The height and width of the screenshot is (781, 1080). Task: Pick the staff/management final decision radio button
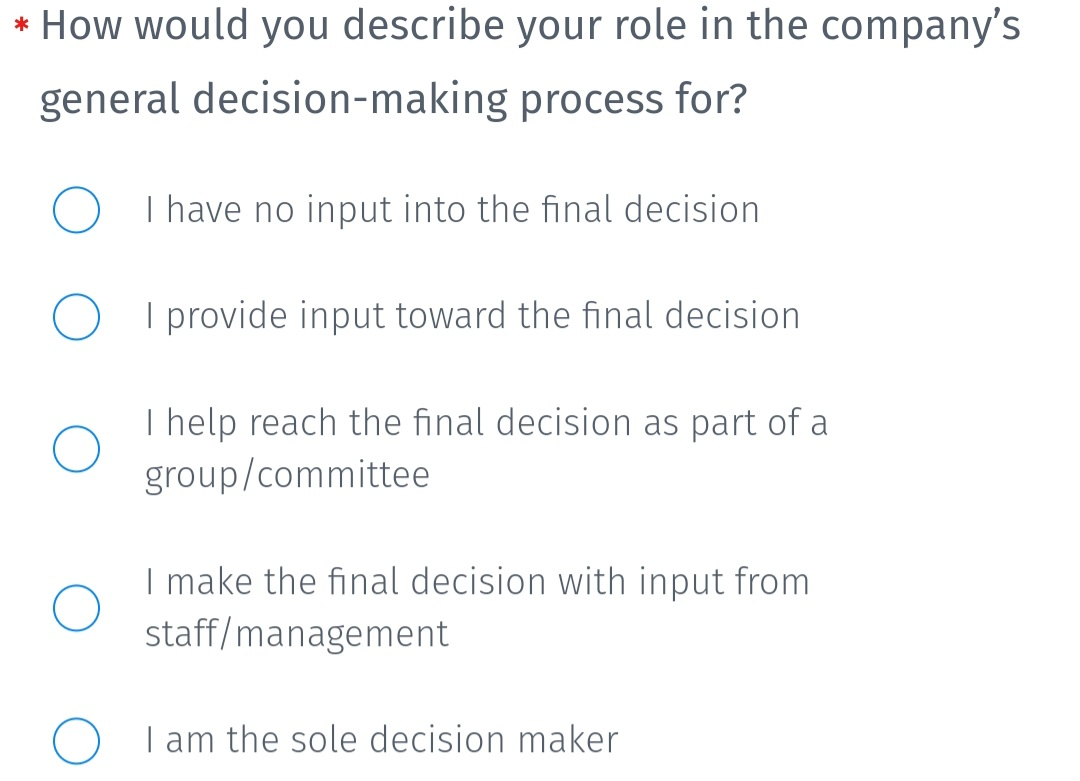click(x=76, y=608)
